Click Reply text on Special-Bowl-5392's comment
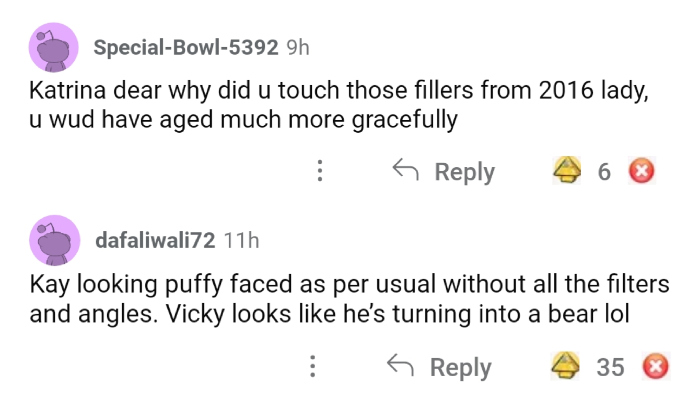The width and height of the screenshot is (700, 403). [464, 172]
